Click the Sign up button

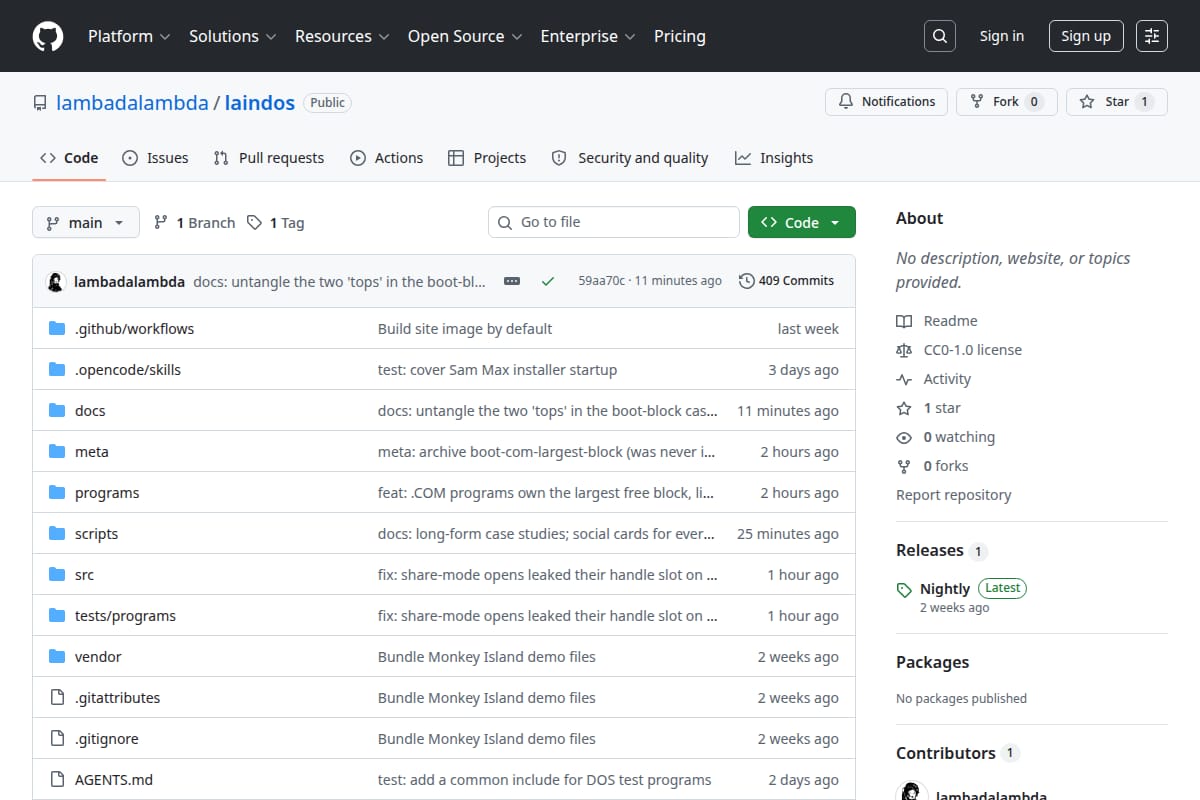[x=1086, y=36]
